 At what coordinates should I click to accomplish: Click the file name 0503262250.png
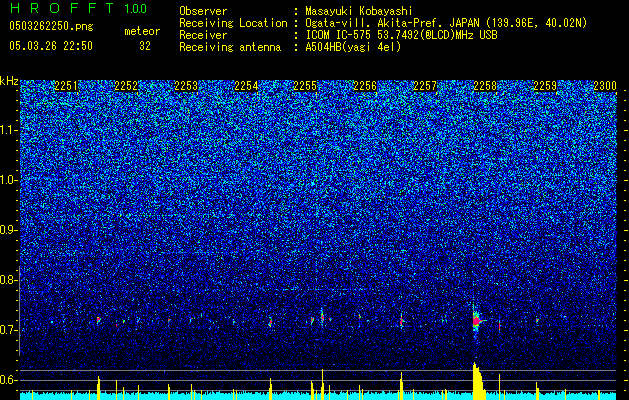pos(51,26)
